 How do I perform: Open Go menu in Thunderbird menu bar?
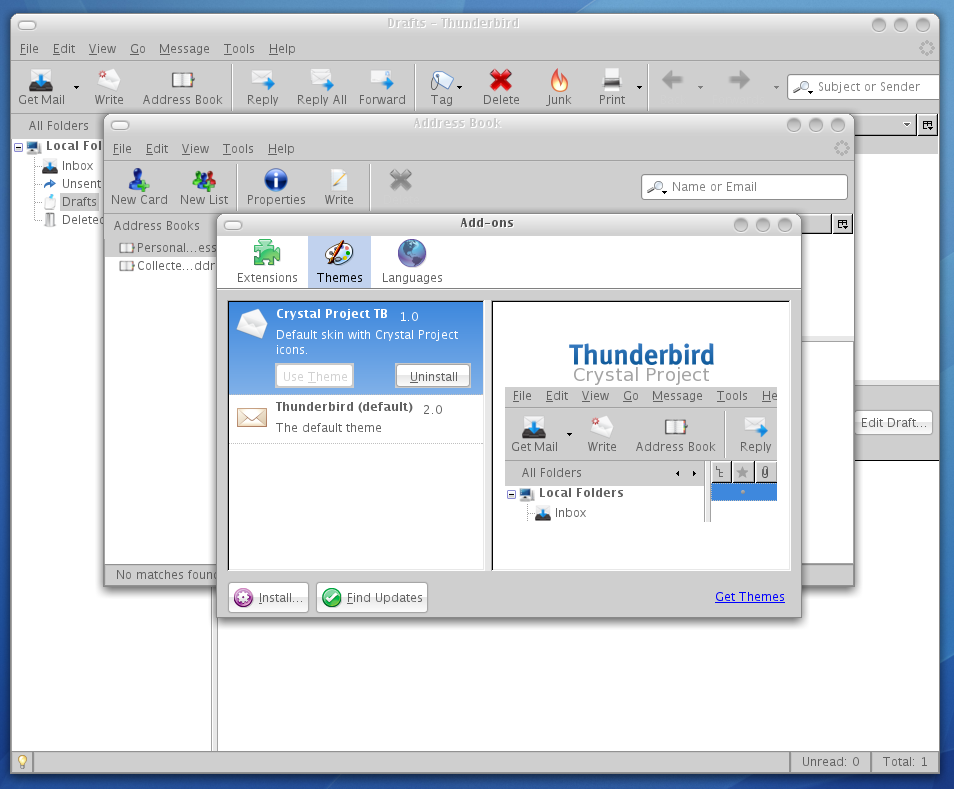pos(138,49)
